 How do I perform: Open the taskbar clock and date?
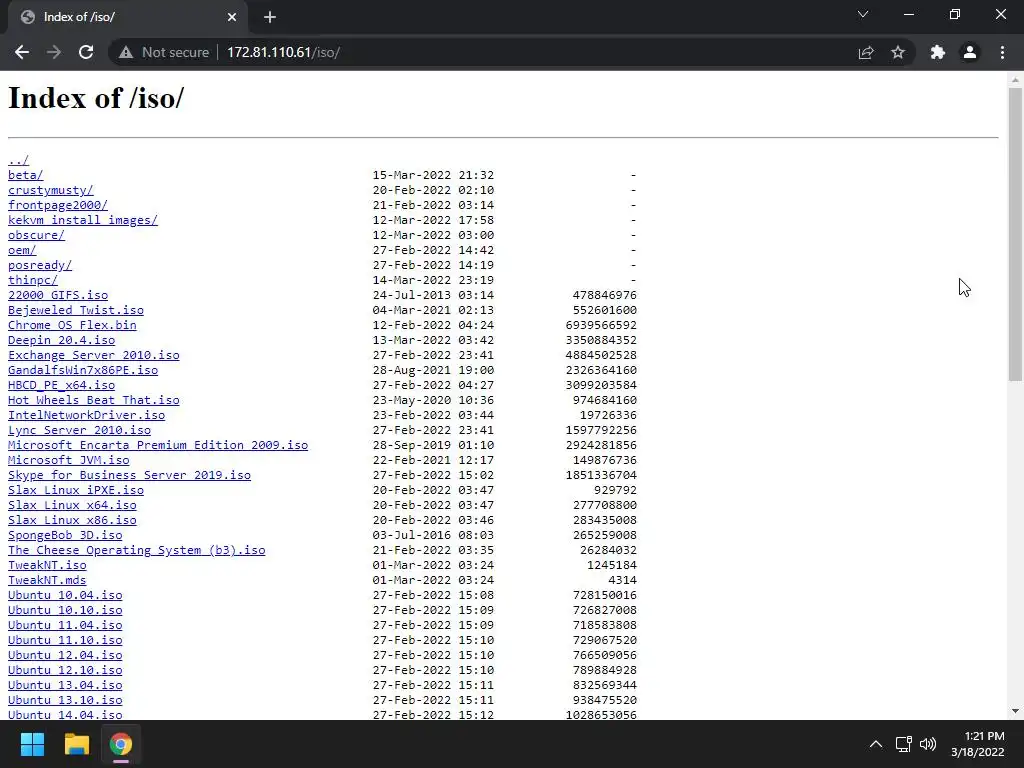[x=978, y=744]
